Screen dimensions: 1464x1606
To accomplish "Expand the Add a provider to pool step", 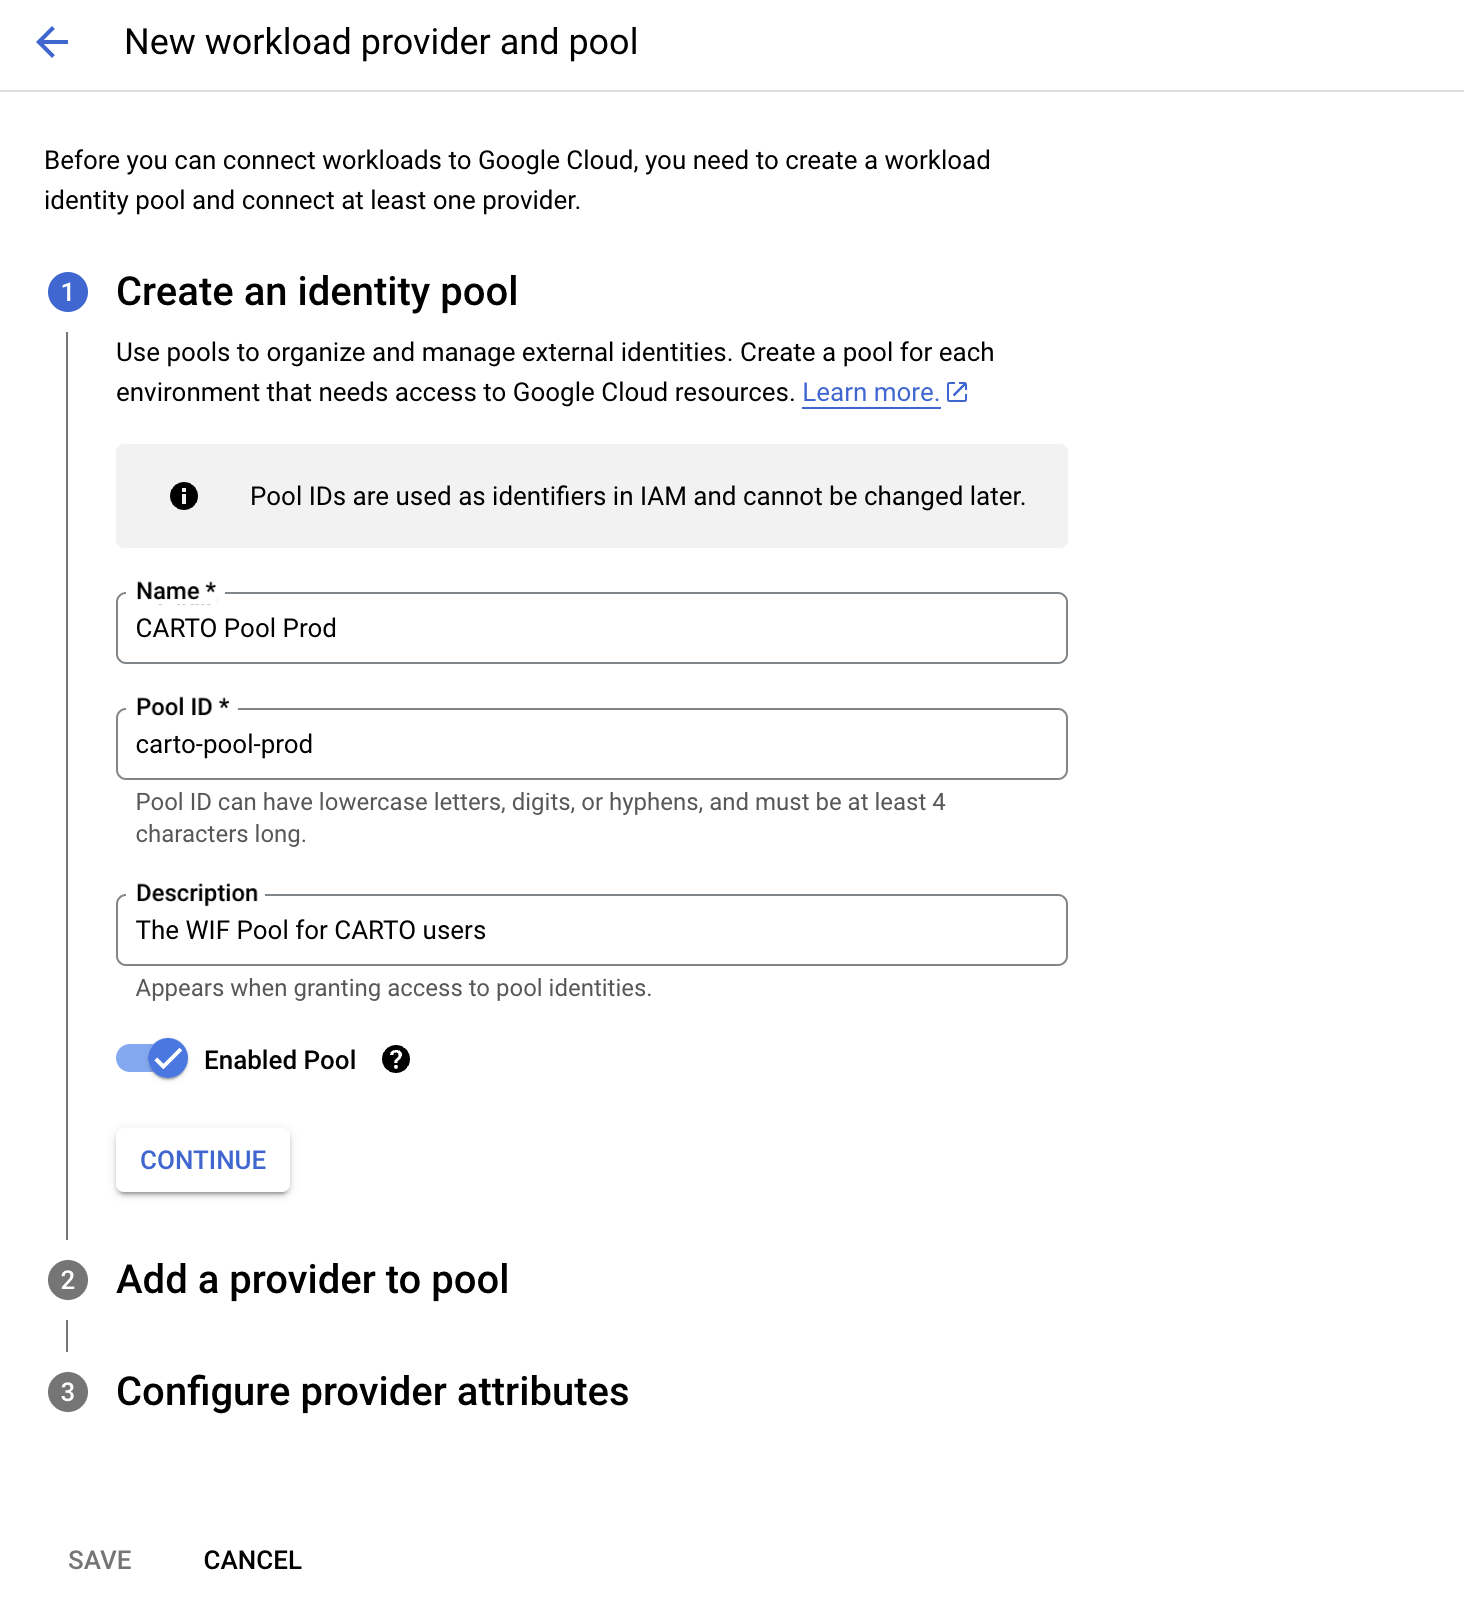I will coord(312,1280).
